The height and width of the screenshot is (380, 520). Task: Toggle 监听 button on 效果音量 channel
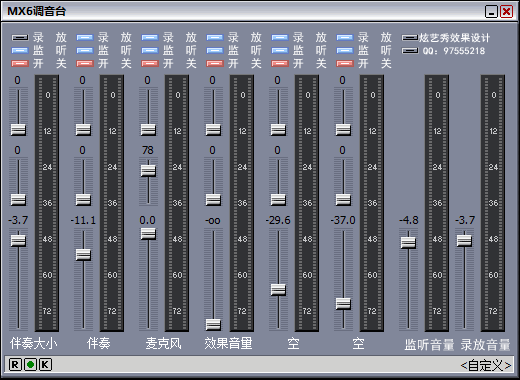[x=215, y=51]
